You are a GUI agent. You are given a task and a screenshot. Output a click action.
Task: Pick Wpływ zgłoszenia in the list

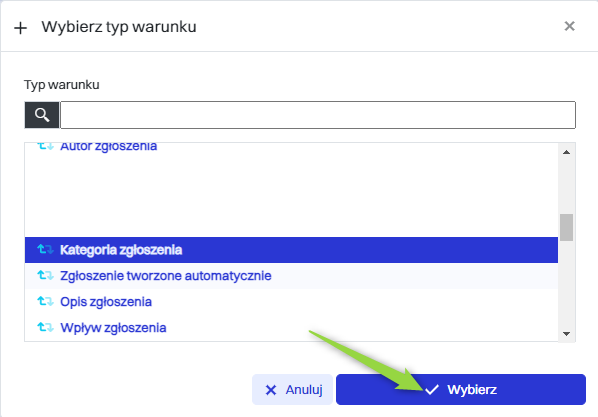tap(291, 328)
